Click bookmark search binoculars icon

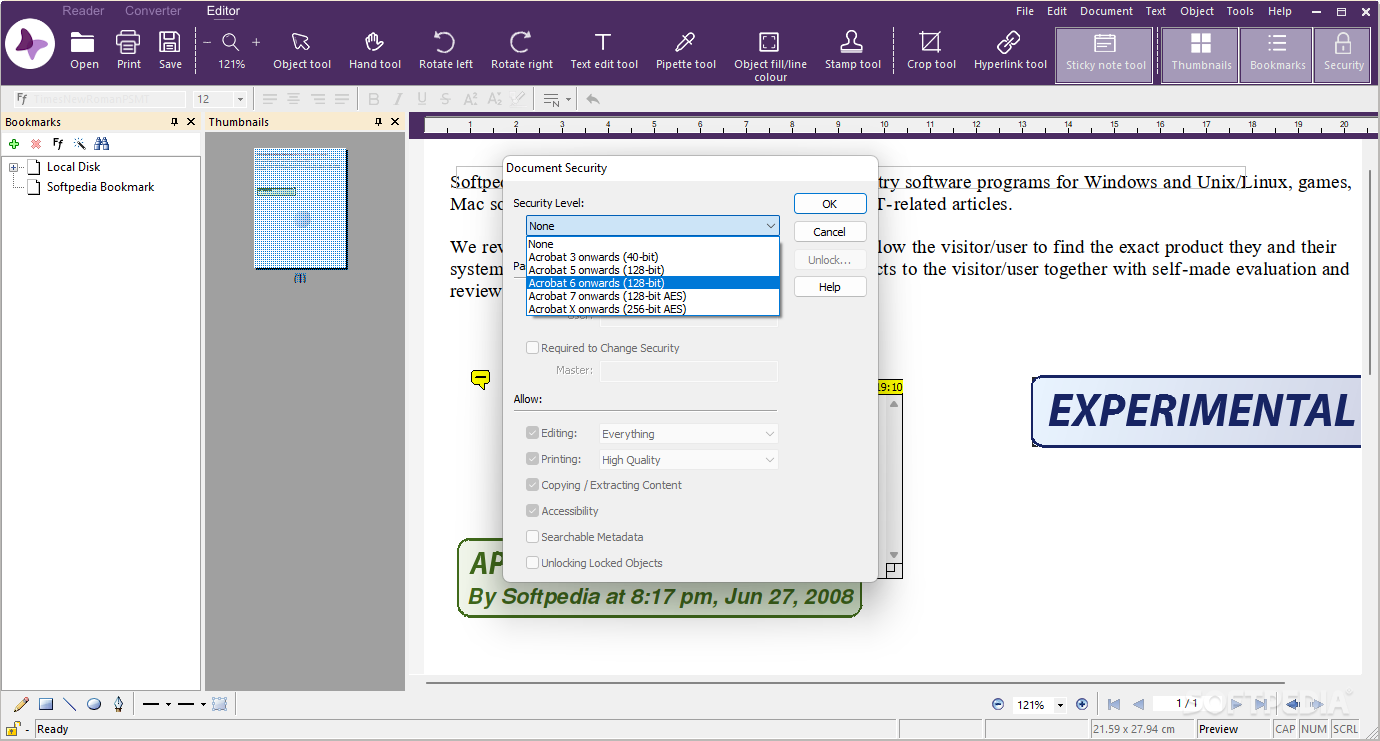click(x=101, y=144)
